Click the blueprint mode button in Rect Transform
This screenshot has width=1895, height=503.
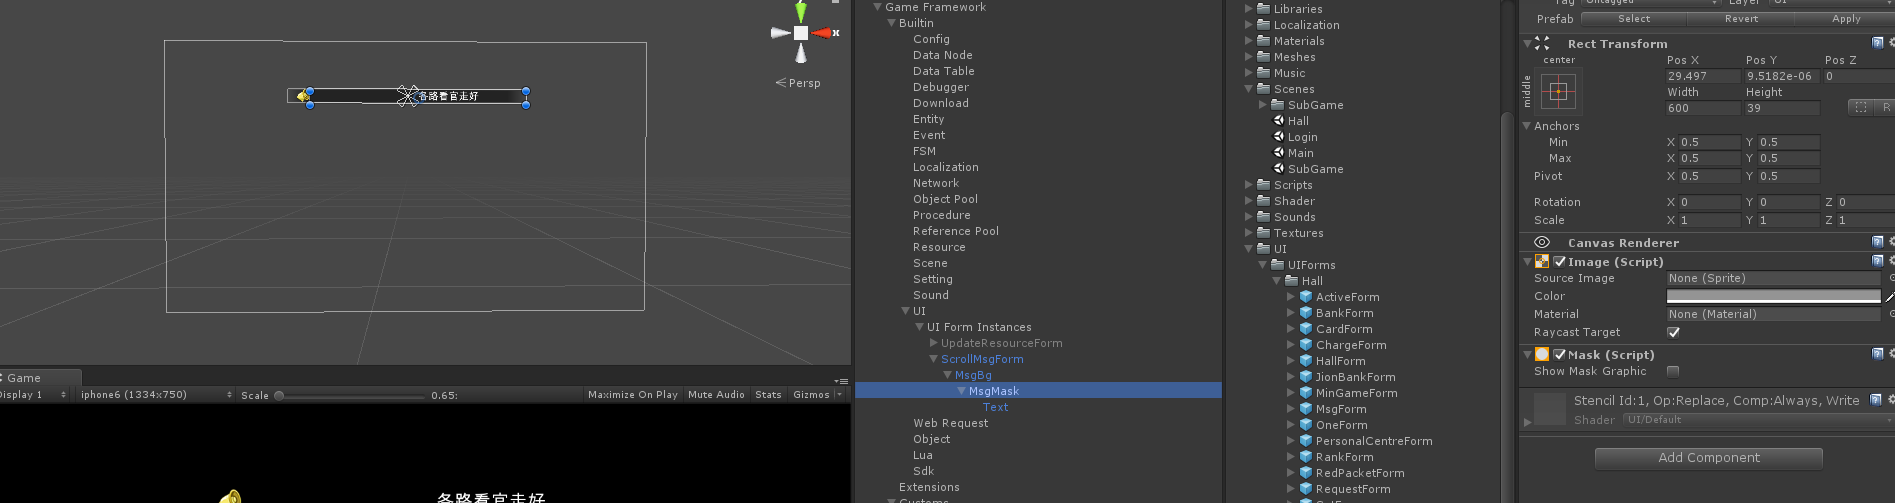[1860, 107]
